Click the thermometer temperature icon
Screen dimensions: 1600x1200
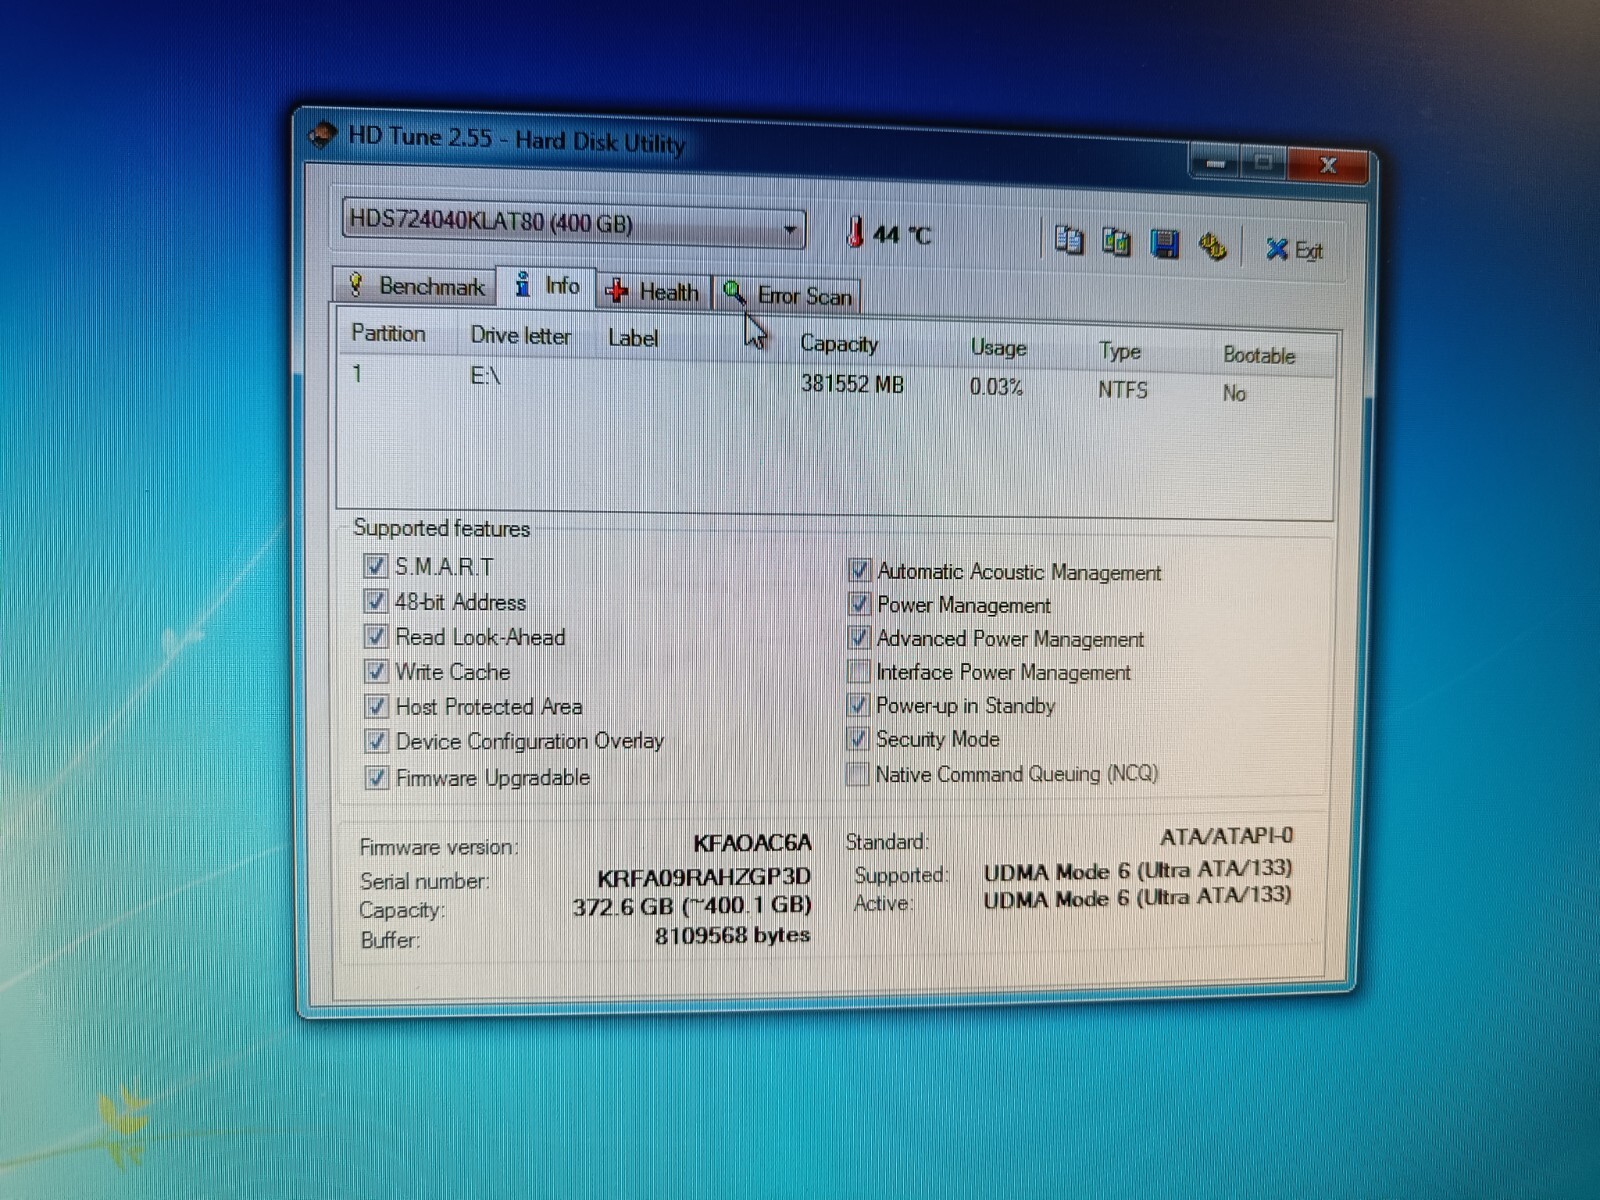click(x=854, y=232)
